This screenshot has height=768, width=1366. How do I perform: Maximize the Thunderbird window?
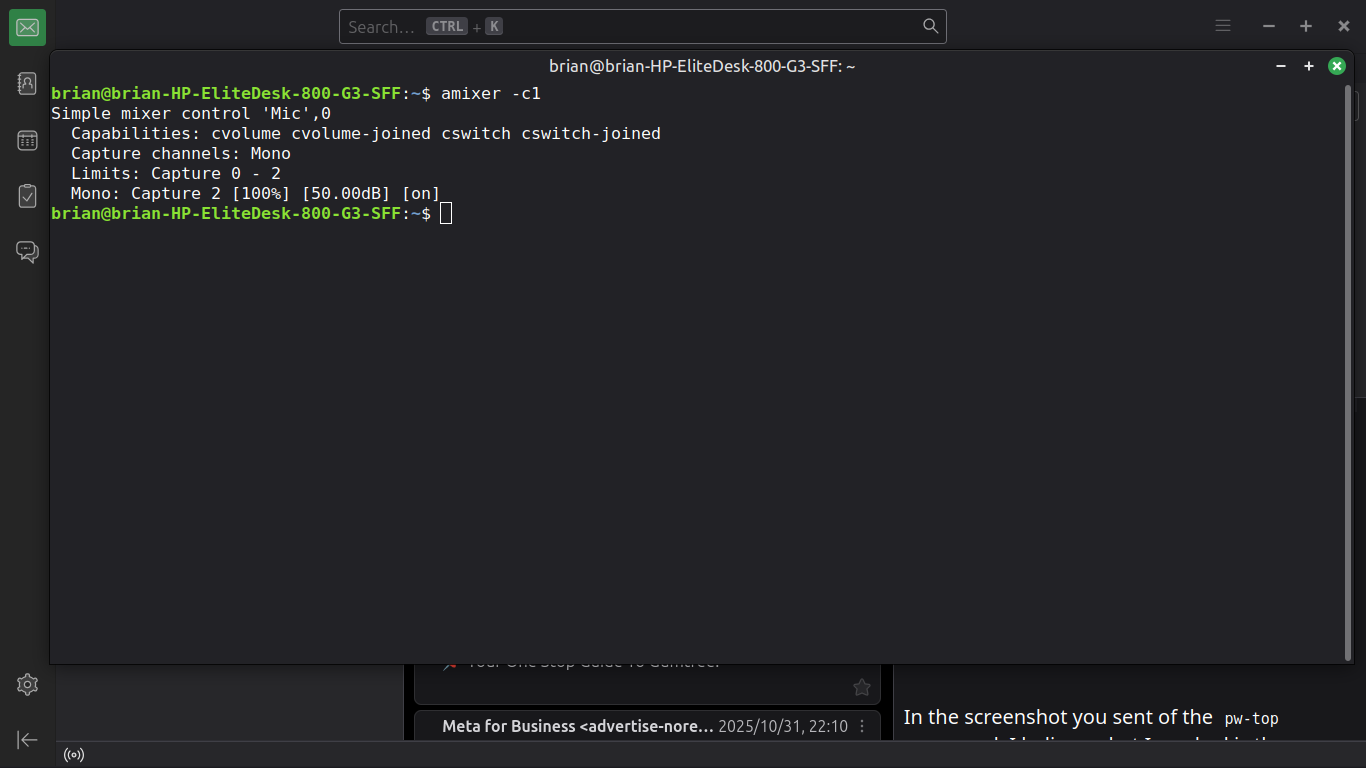point(1306,26)
